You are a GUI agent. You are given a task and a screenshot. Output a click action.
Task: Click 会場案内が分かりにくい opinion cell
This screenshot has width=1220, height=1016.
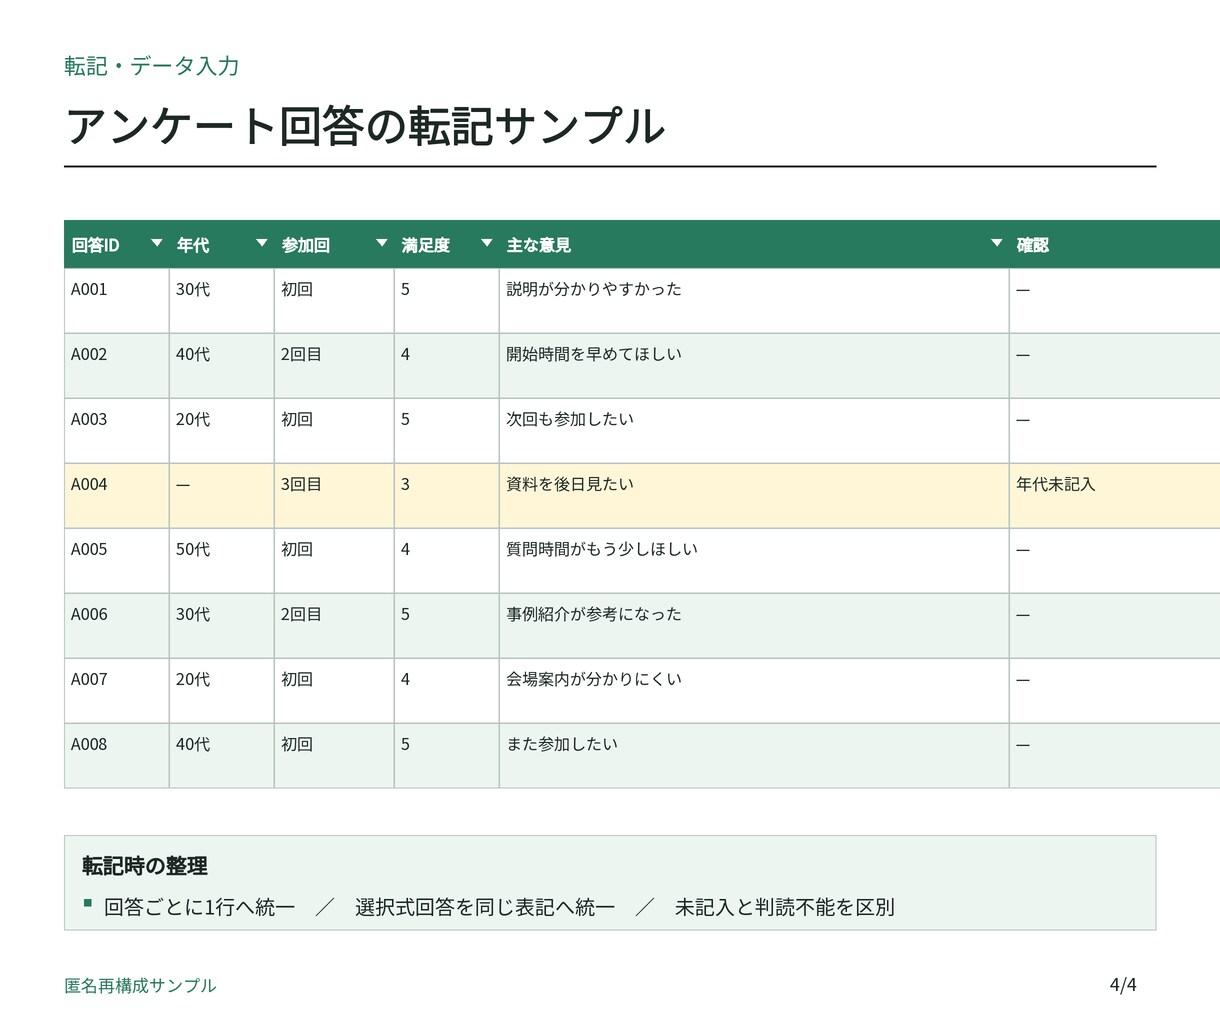pos(754,691)
